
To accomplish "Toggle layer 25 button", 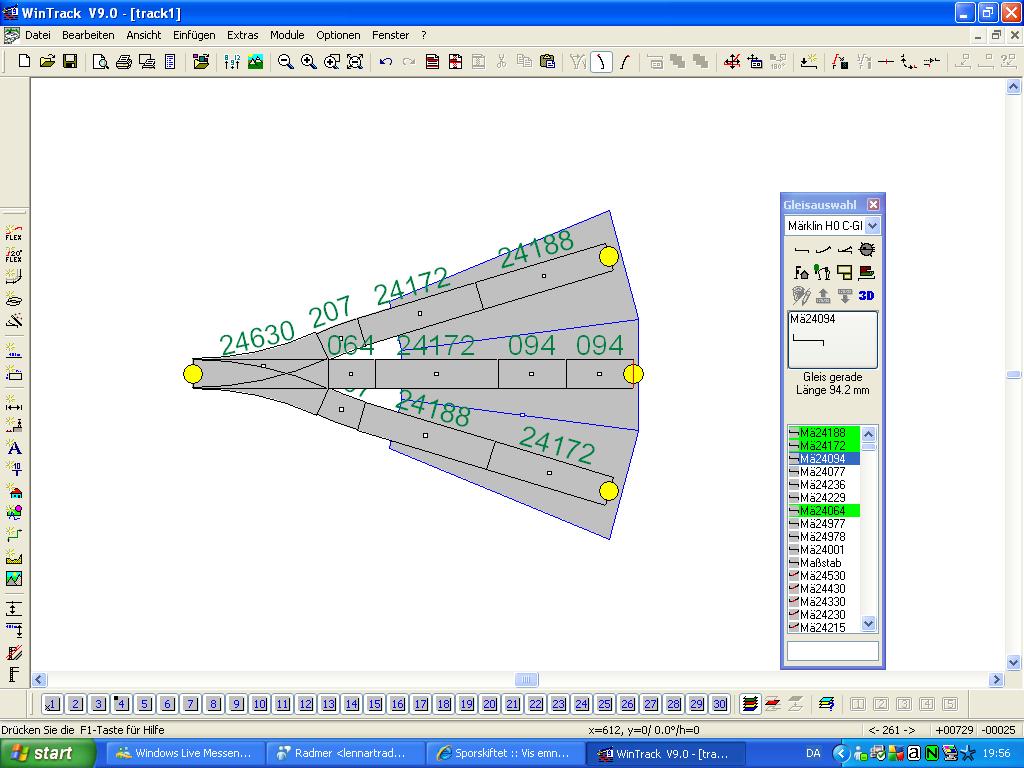I will pos(605,704).
